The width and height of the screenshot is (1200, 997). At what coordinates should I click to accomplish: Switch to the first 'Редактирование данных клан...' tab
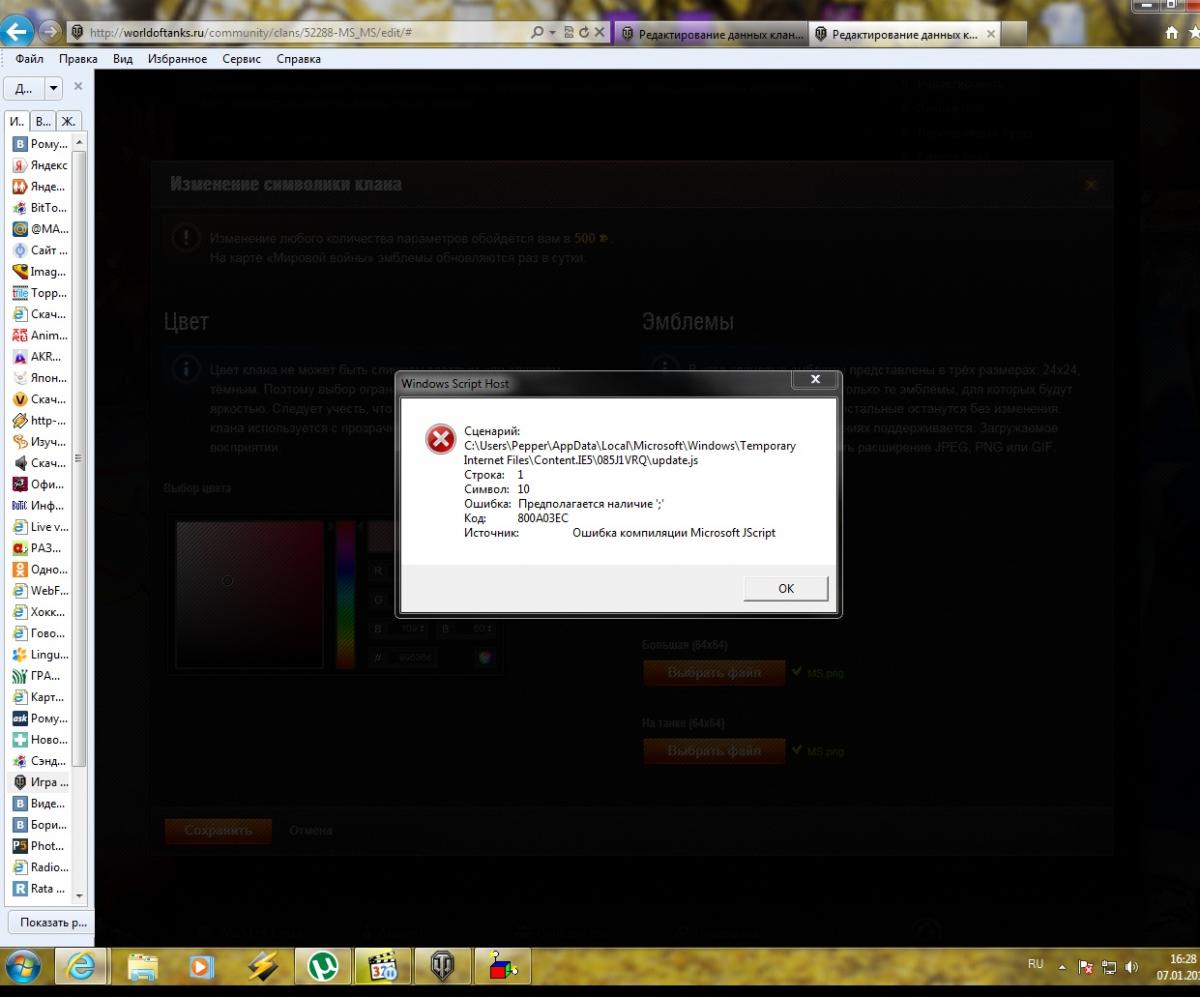712,33
